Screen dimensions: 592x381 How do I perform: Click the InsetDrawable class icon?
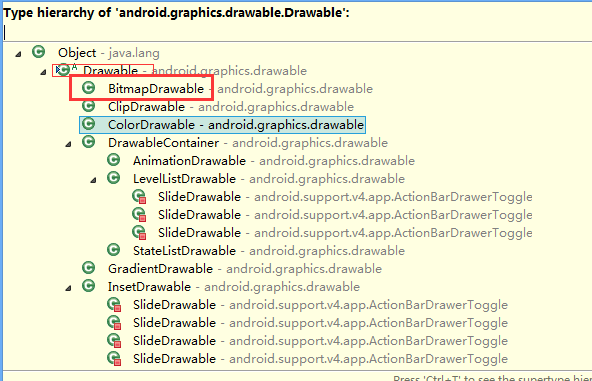click(x=88, y=286)
